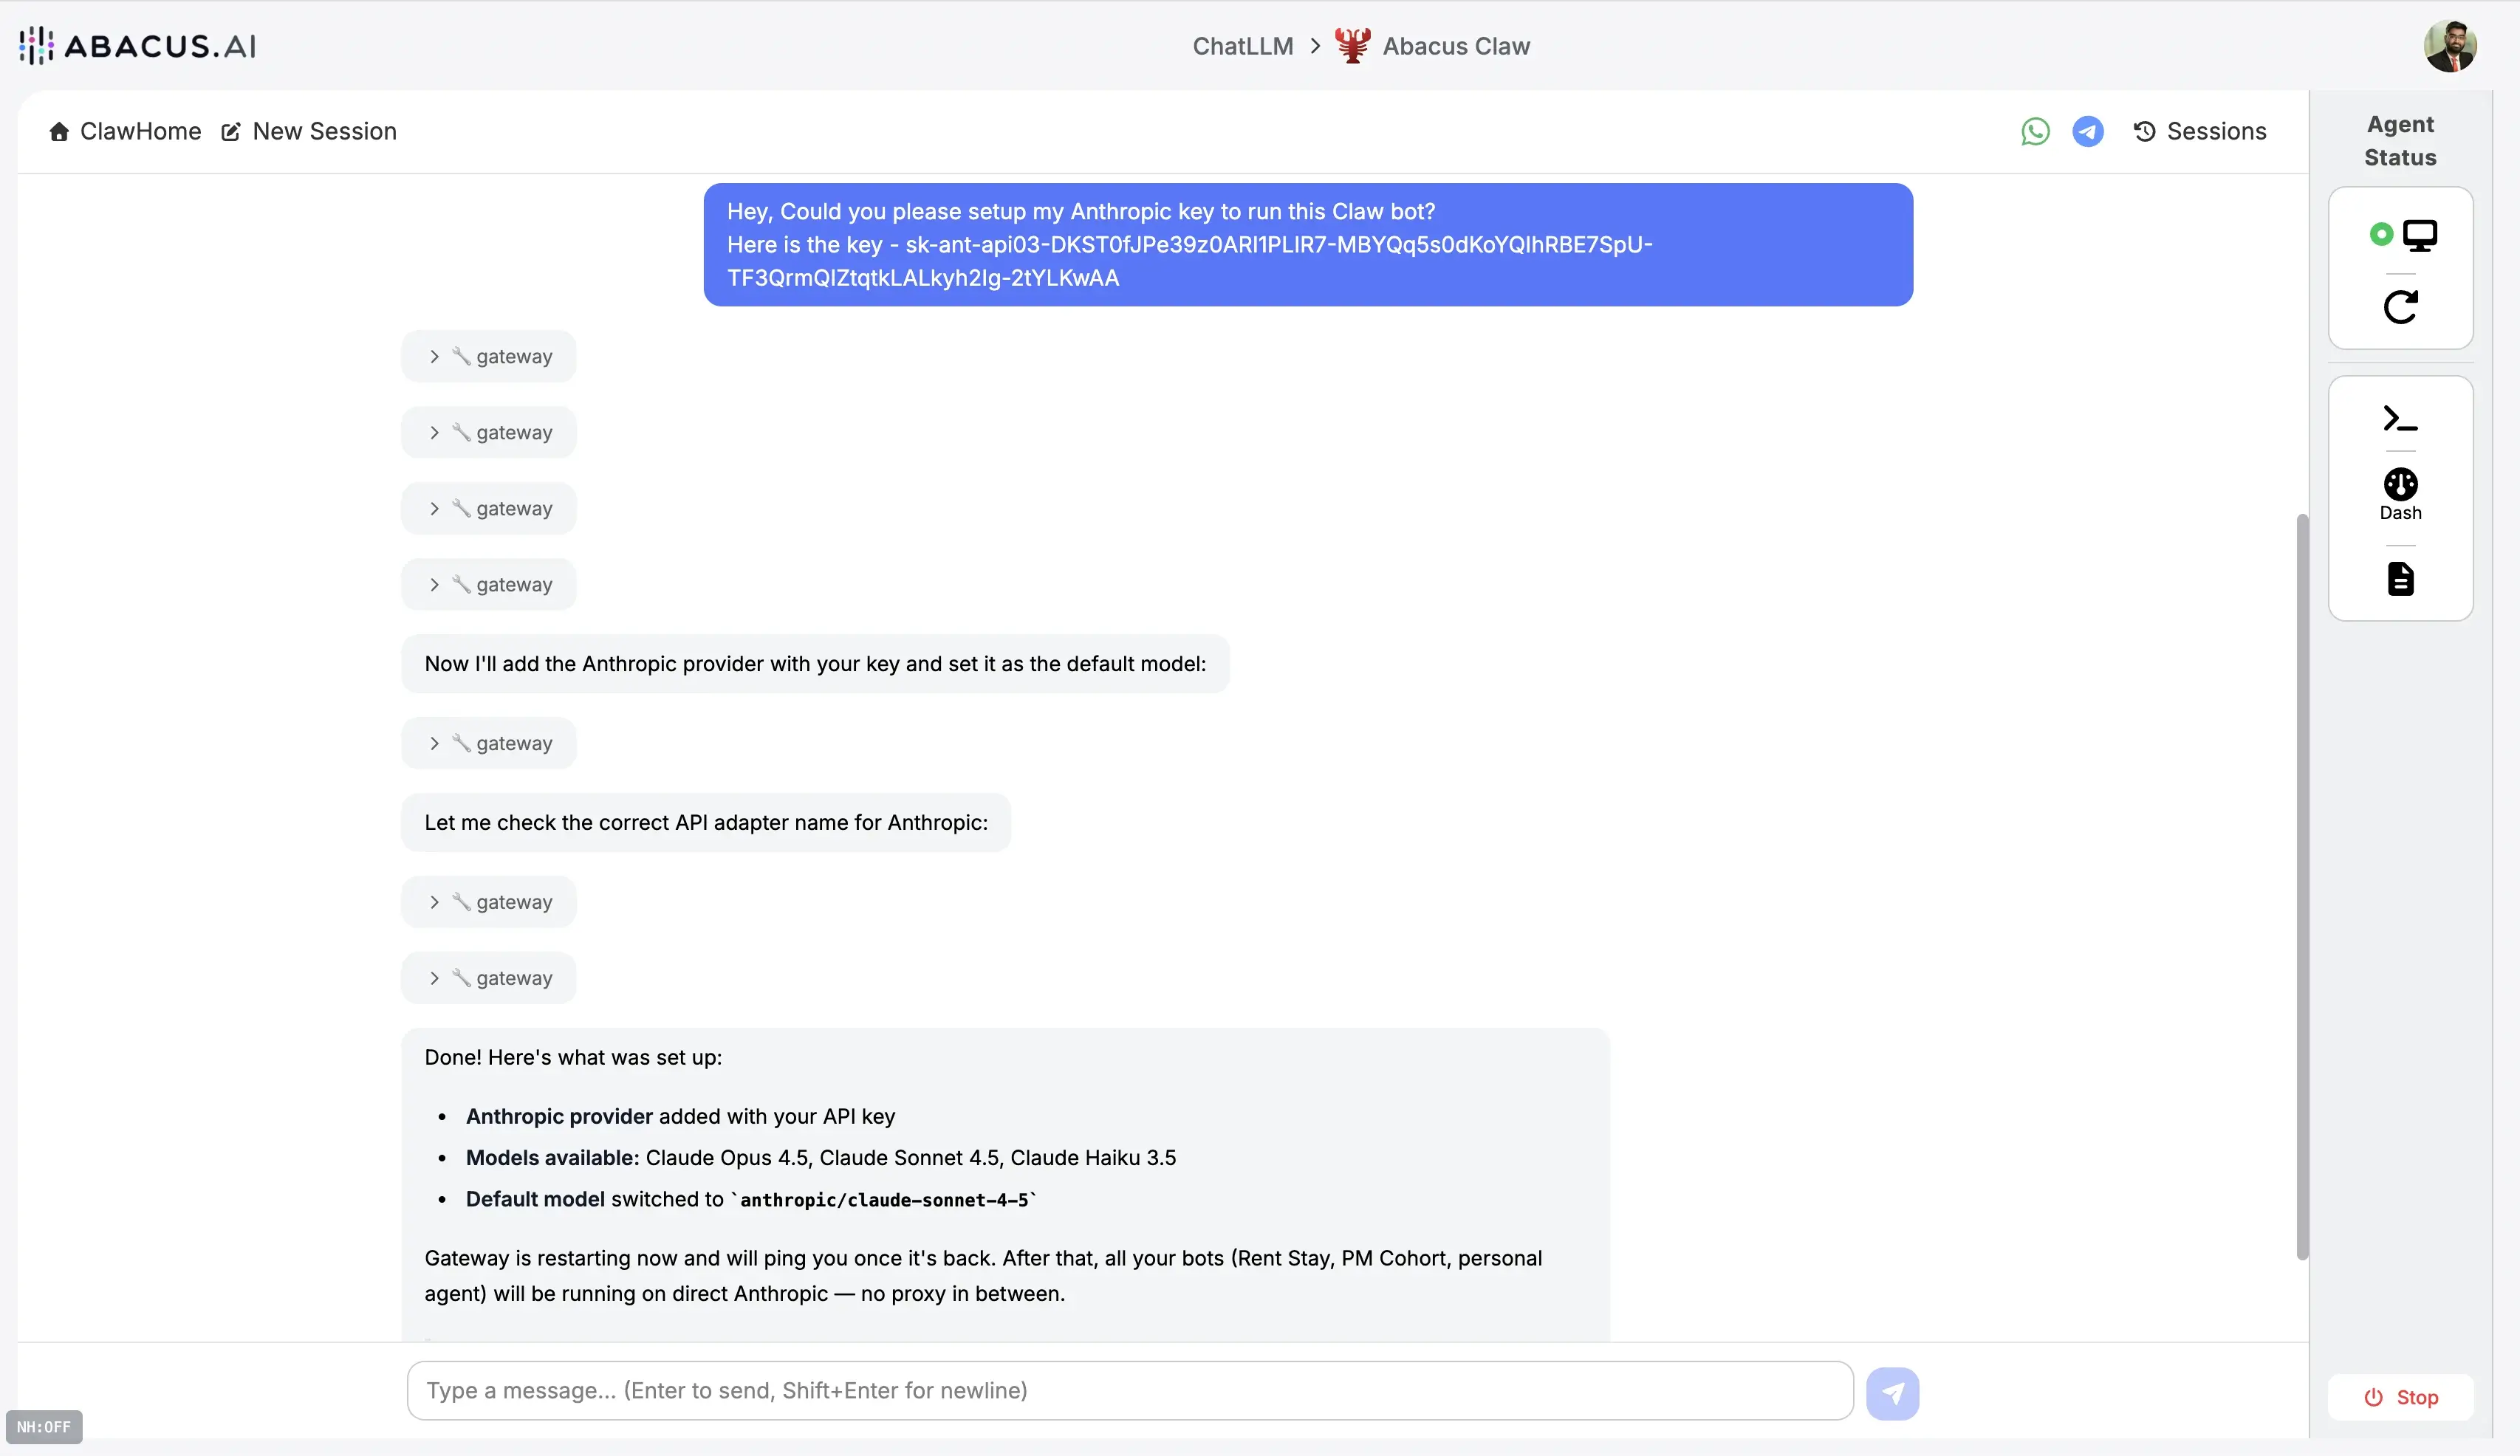Expand the first gateway tool call

point(489,357)
